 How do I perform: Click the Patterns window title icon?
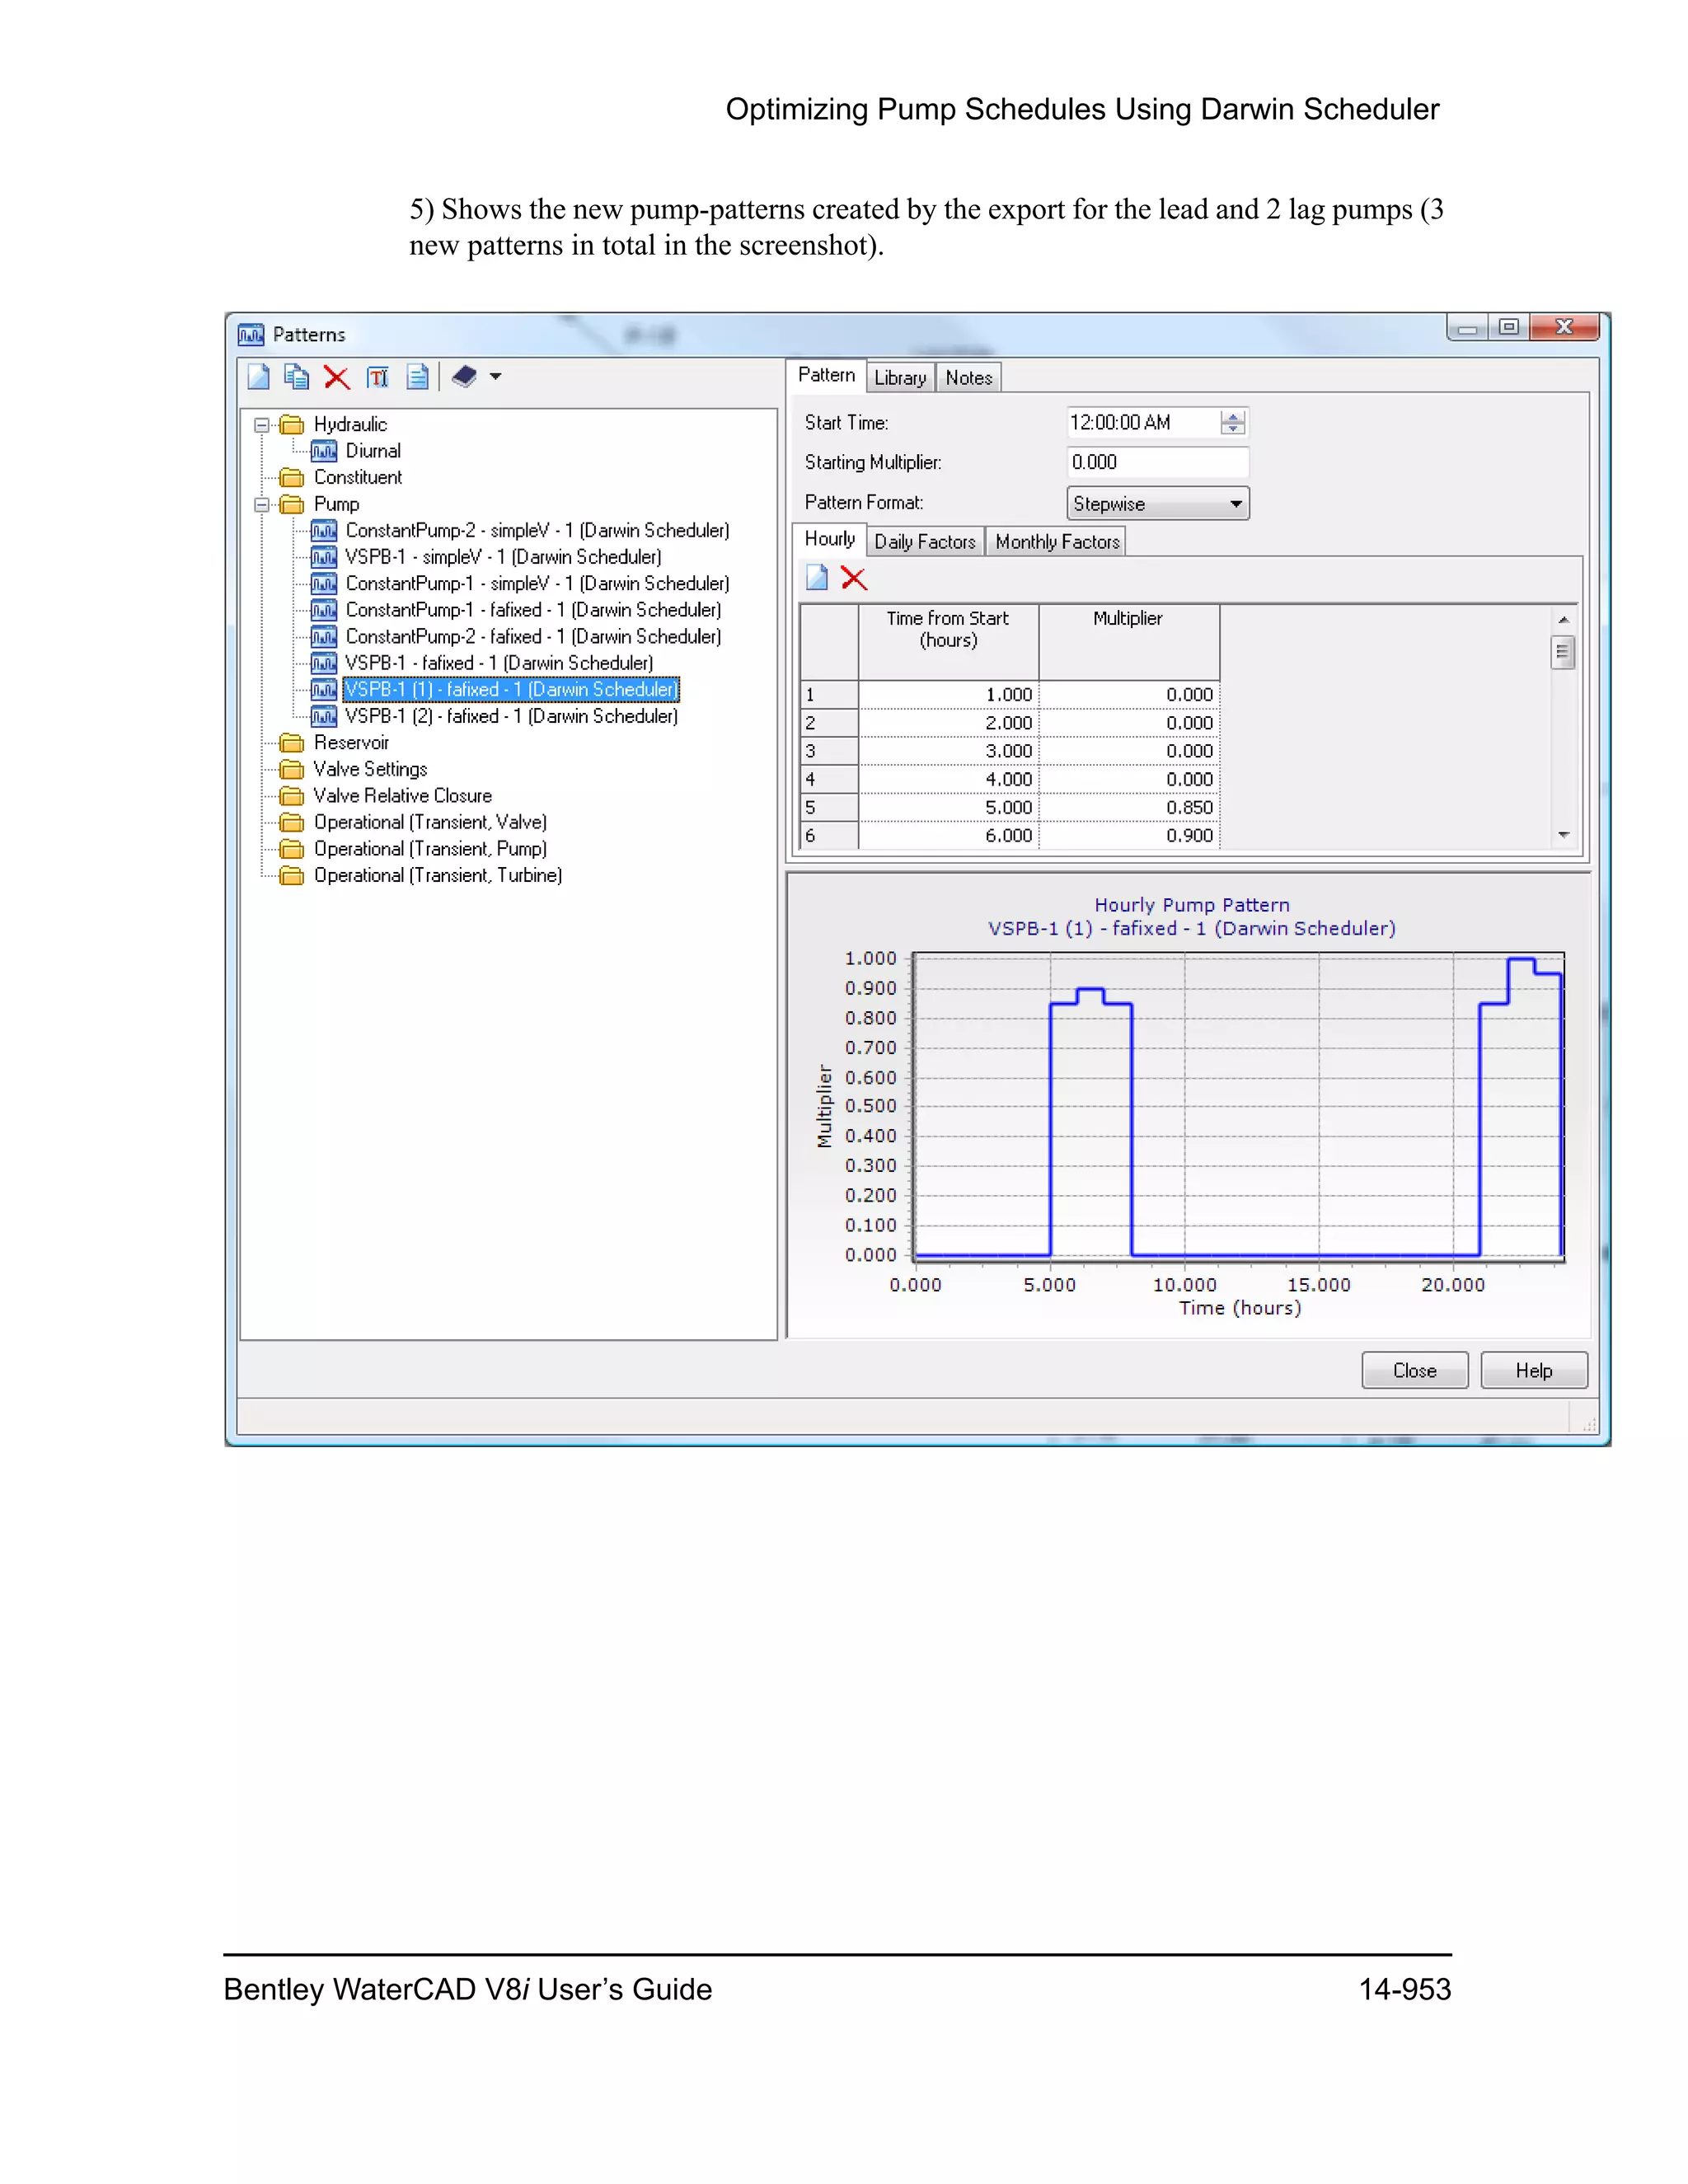click(251, 335)
